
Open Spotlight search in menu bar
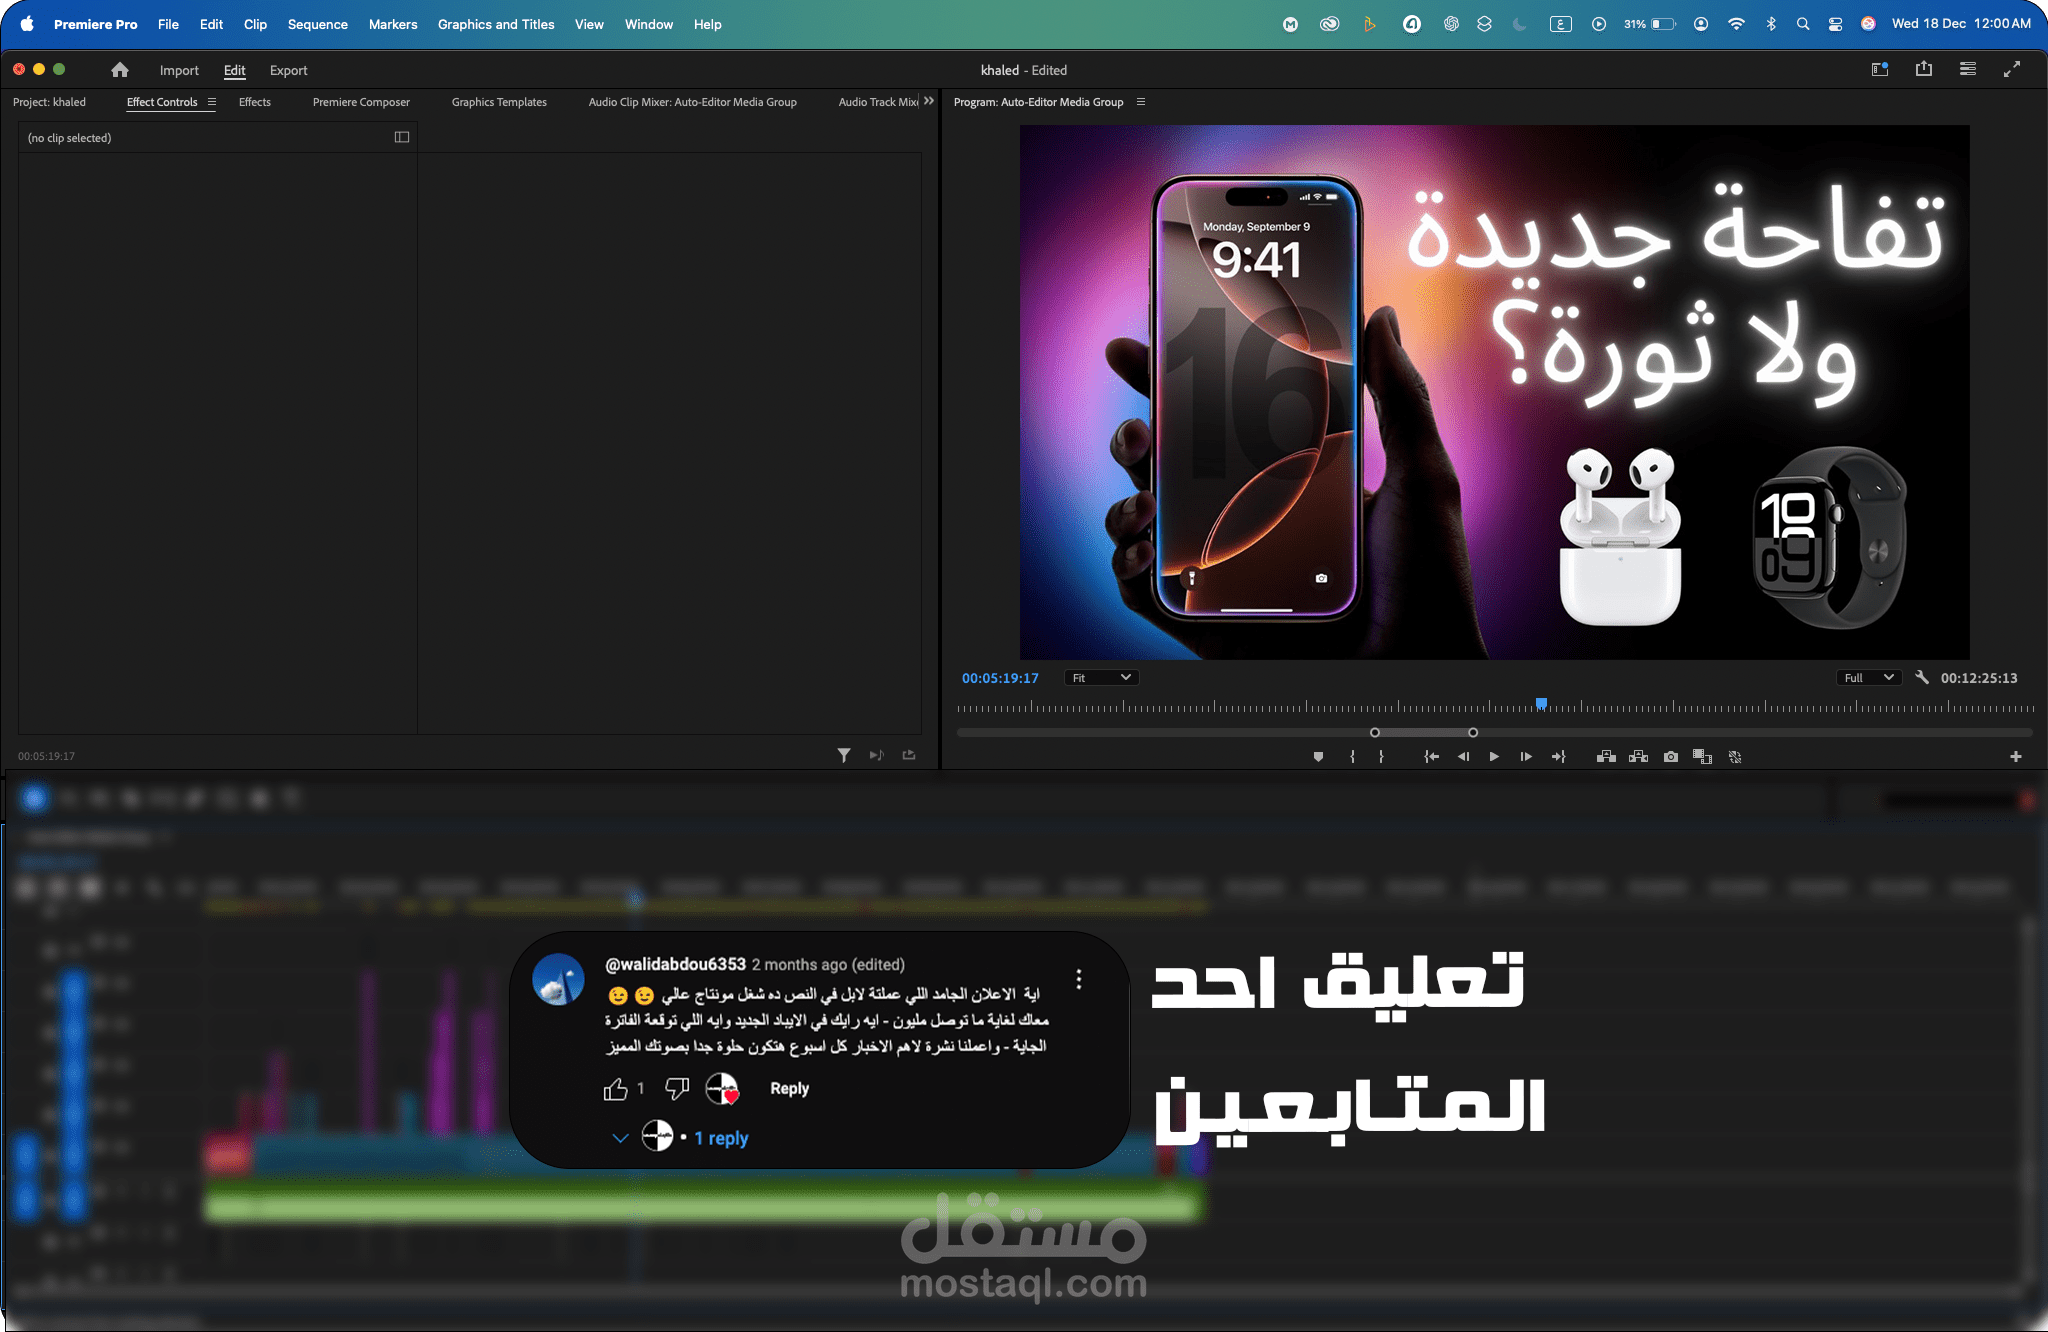click(1803, 24)
